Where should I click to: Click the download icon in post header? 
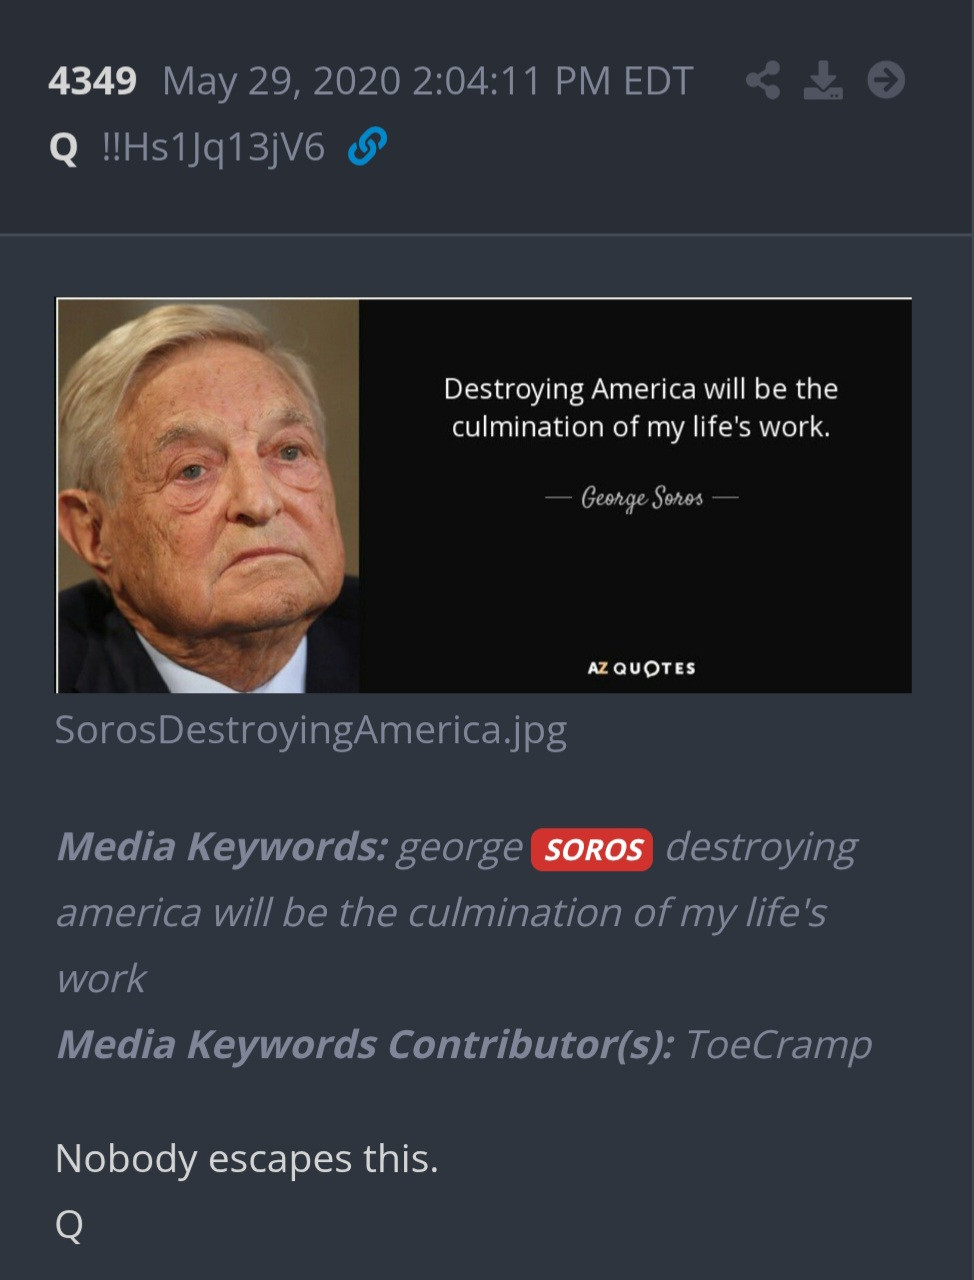tap(823, 80)
